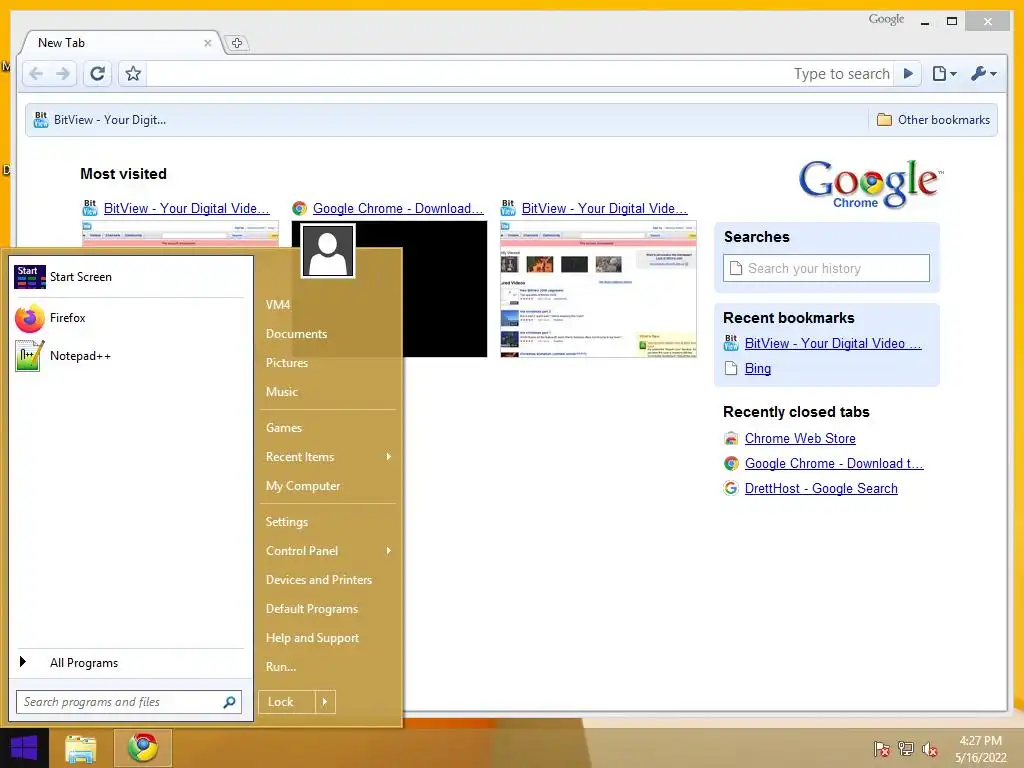
Task: Open File Explorer from the taskbar
Action: pos(81,749)
